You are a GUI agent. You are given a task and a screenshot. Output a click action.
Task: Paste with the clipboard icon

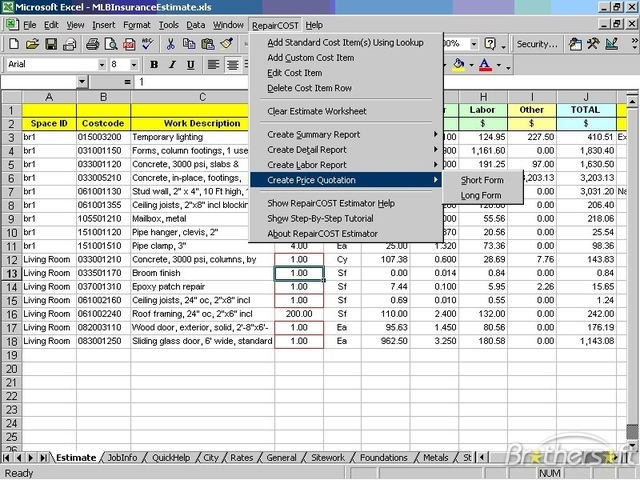click(208, 44)
